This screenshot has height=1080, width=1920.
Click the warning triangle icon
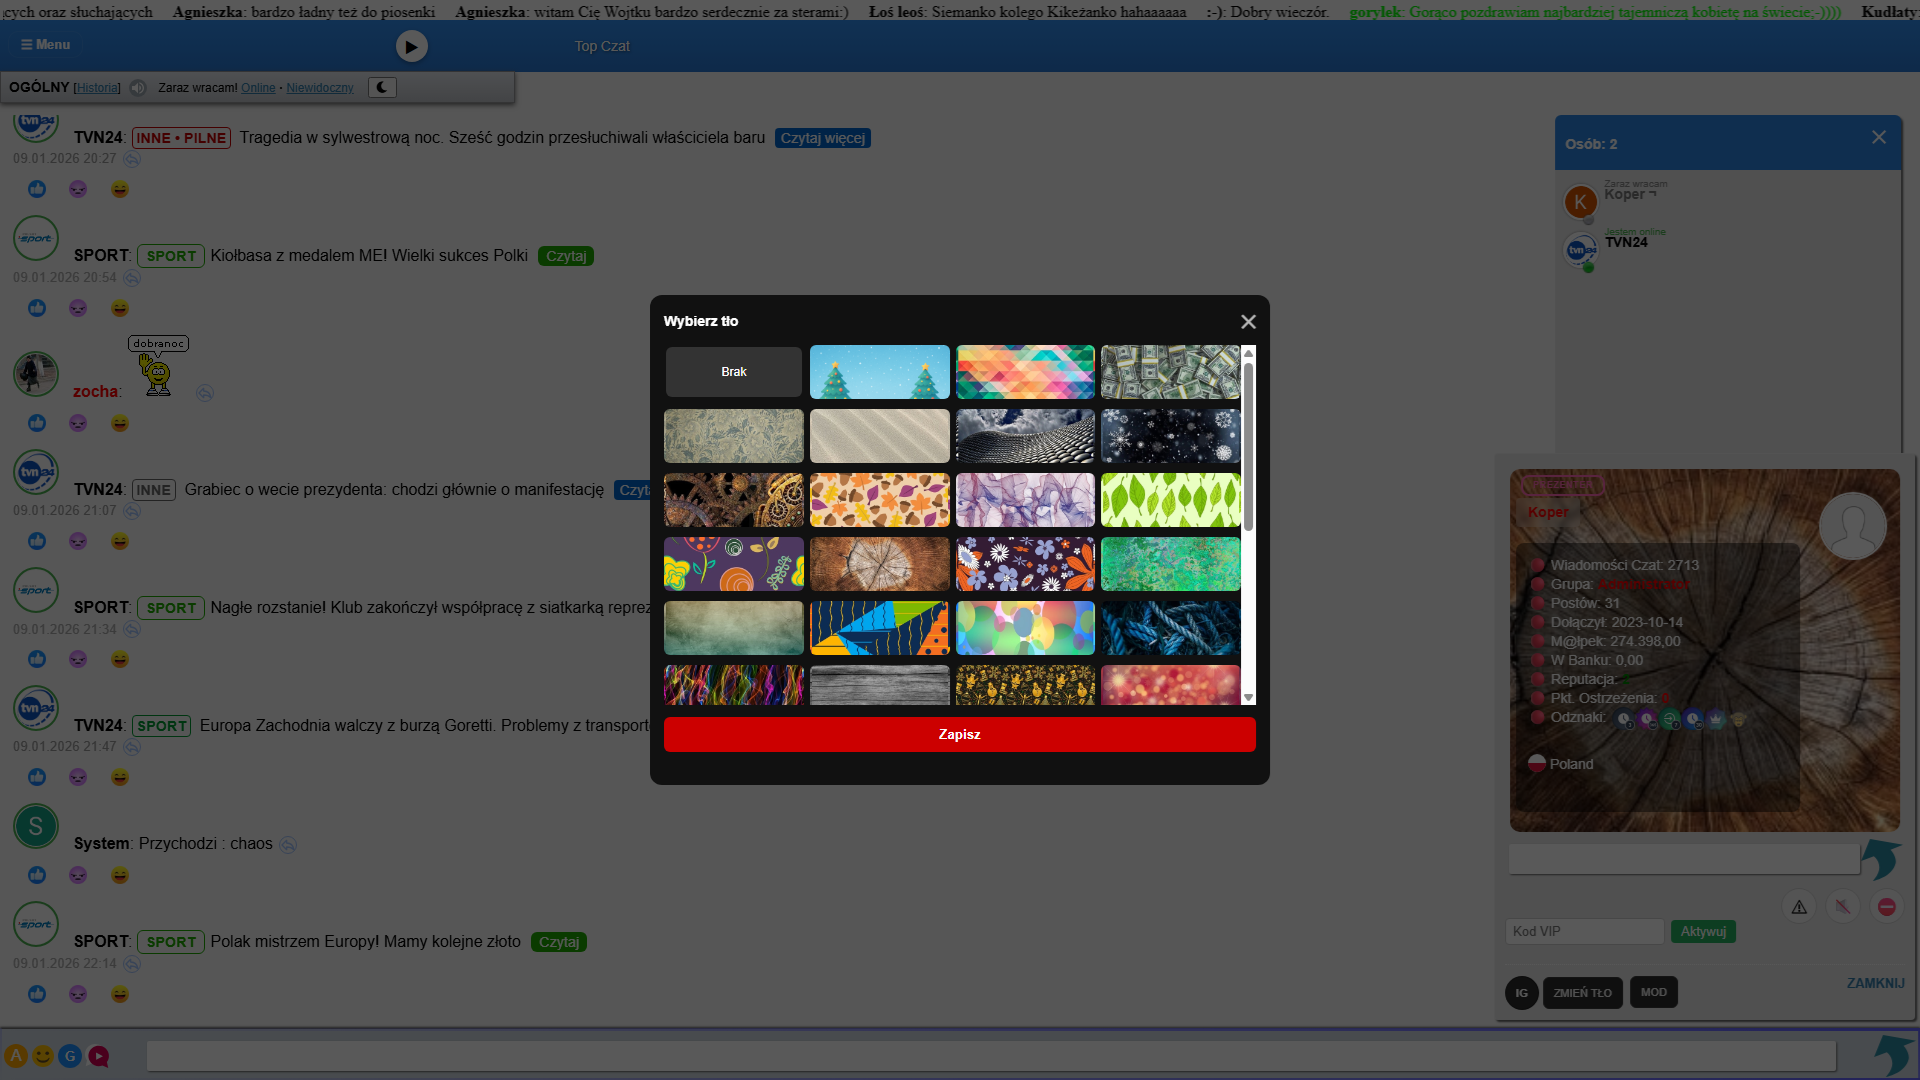point(1799,907)
